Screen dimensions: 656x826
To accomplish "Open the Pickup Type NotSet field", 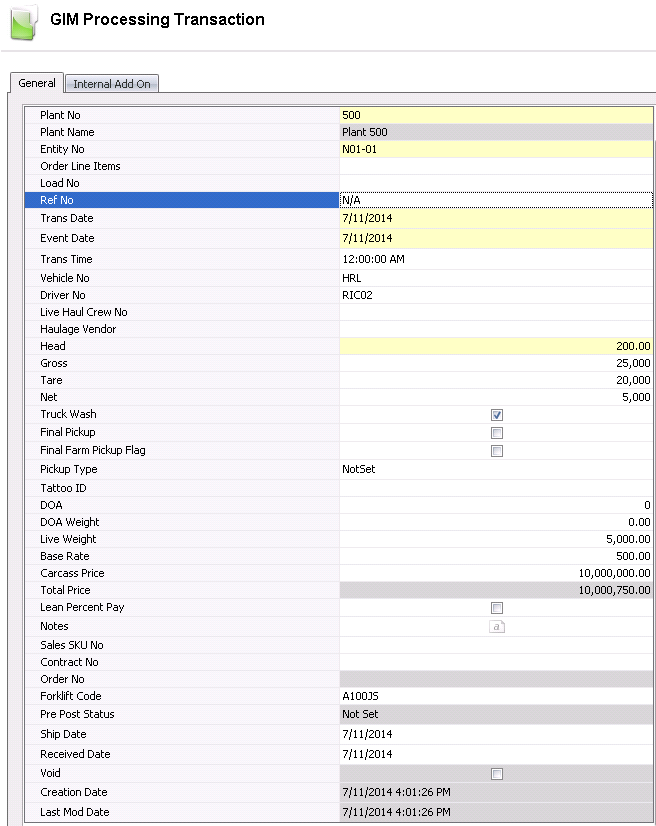I will (x=496, y=469).
